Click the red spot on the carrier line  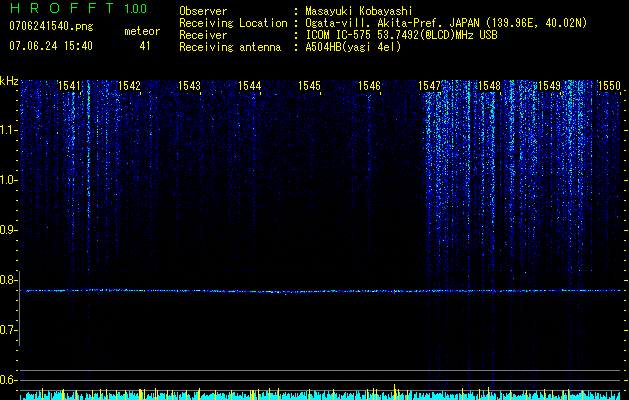pyautogui.click(x=394, y=291)
